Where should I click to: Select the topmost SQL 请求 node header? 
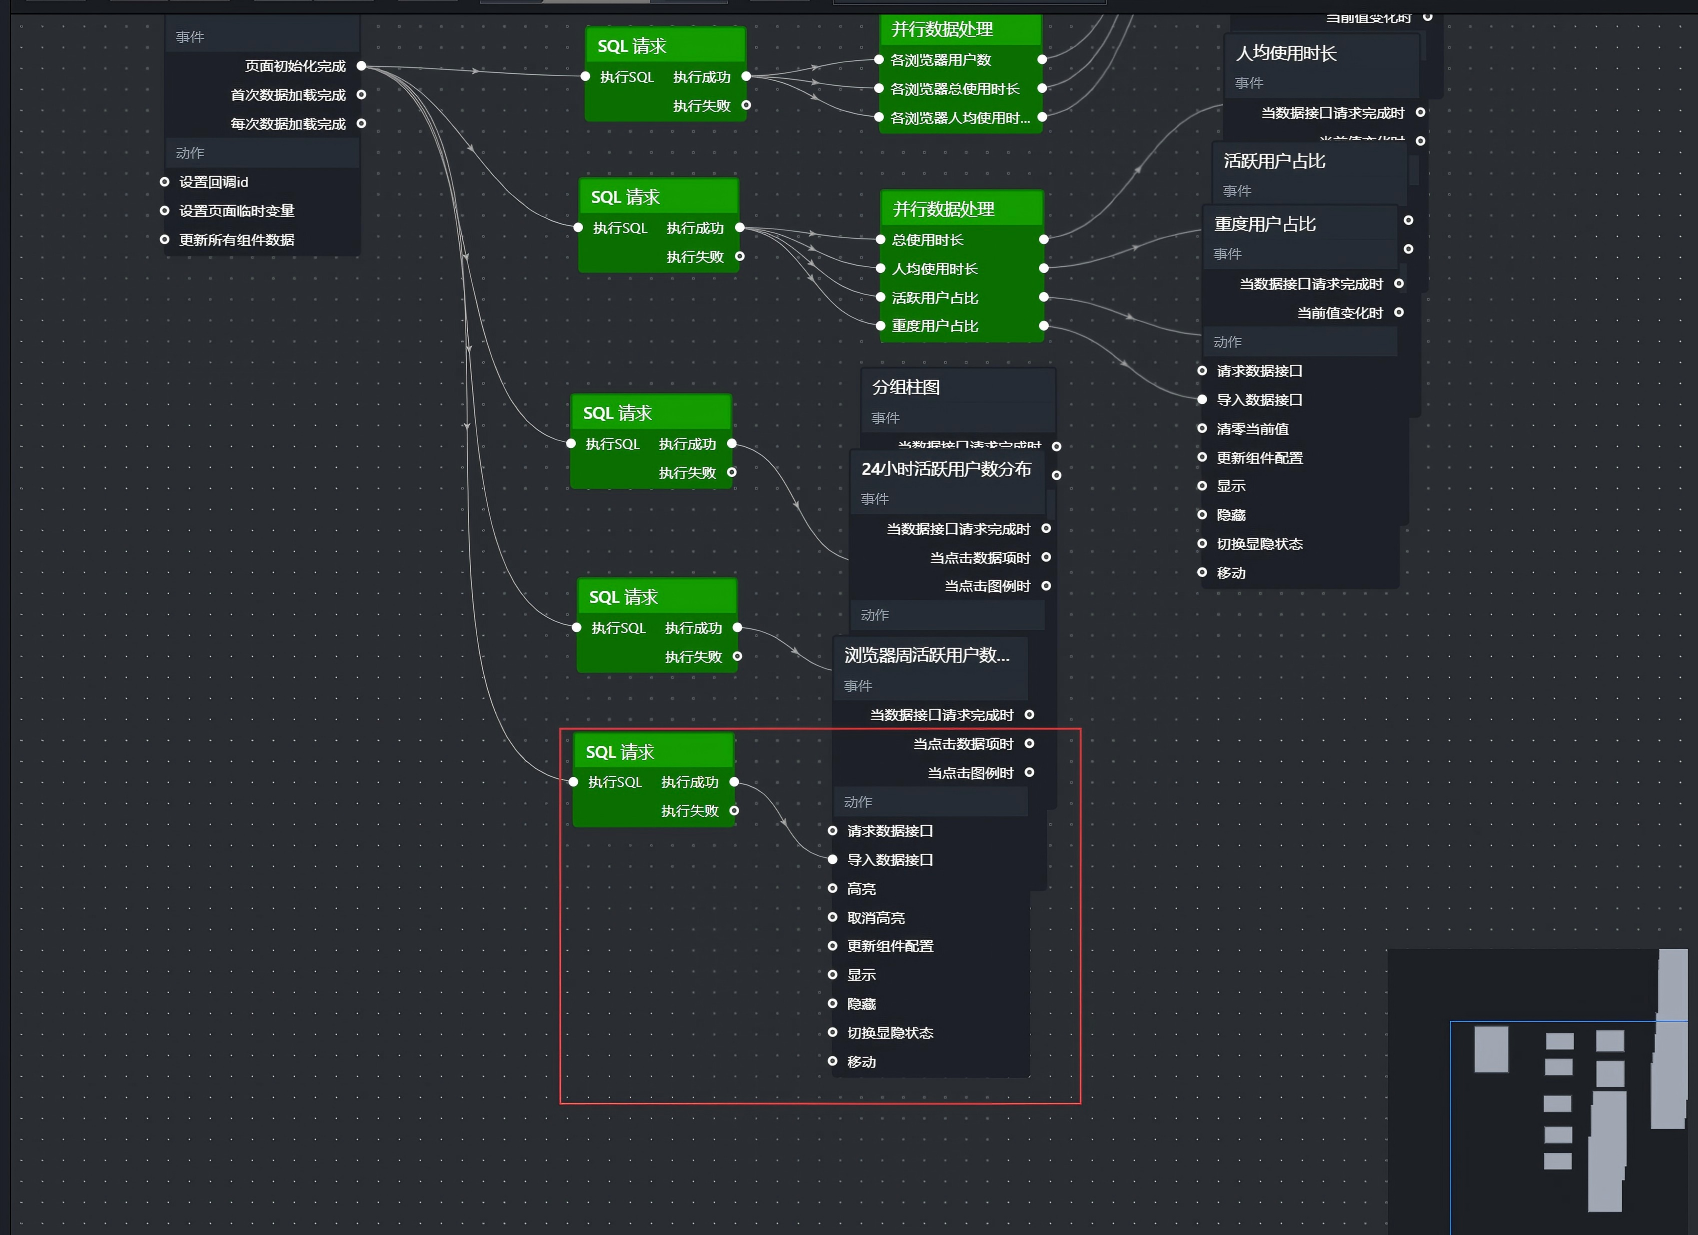665,45
